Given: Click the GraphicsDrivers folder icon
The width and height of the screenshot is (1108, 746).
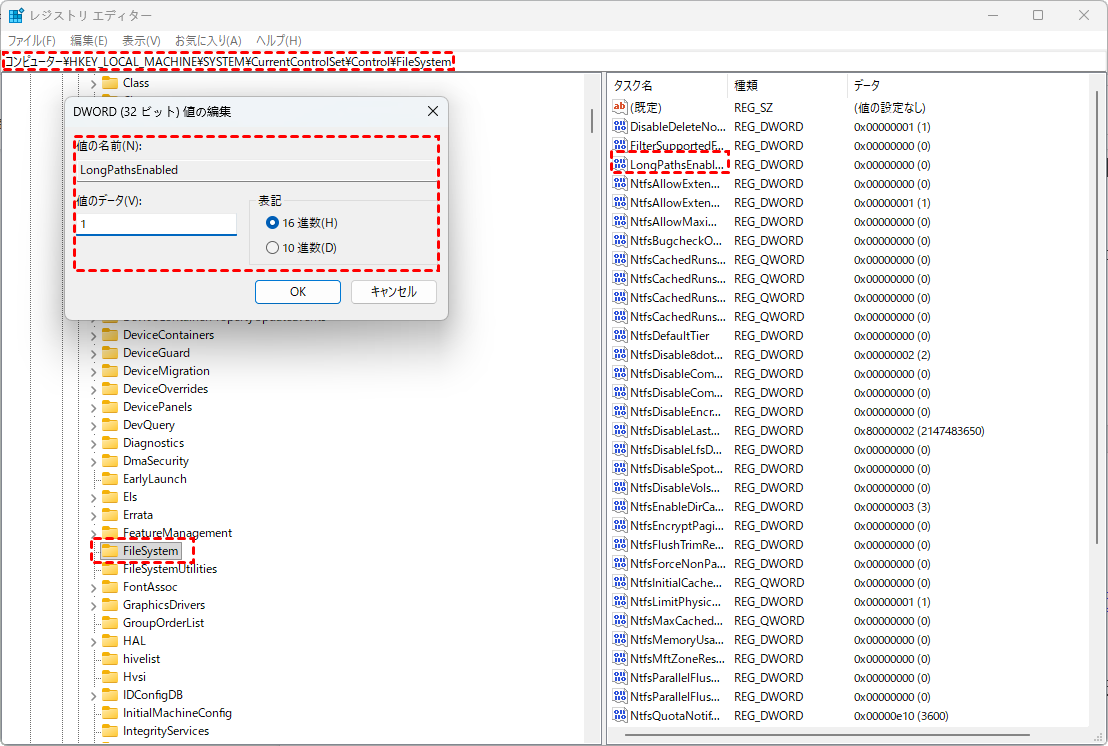Looking at the screenshot, I should point(110,605).
